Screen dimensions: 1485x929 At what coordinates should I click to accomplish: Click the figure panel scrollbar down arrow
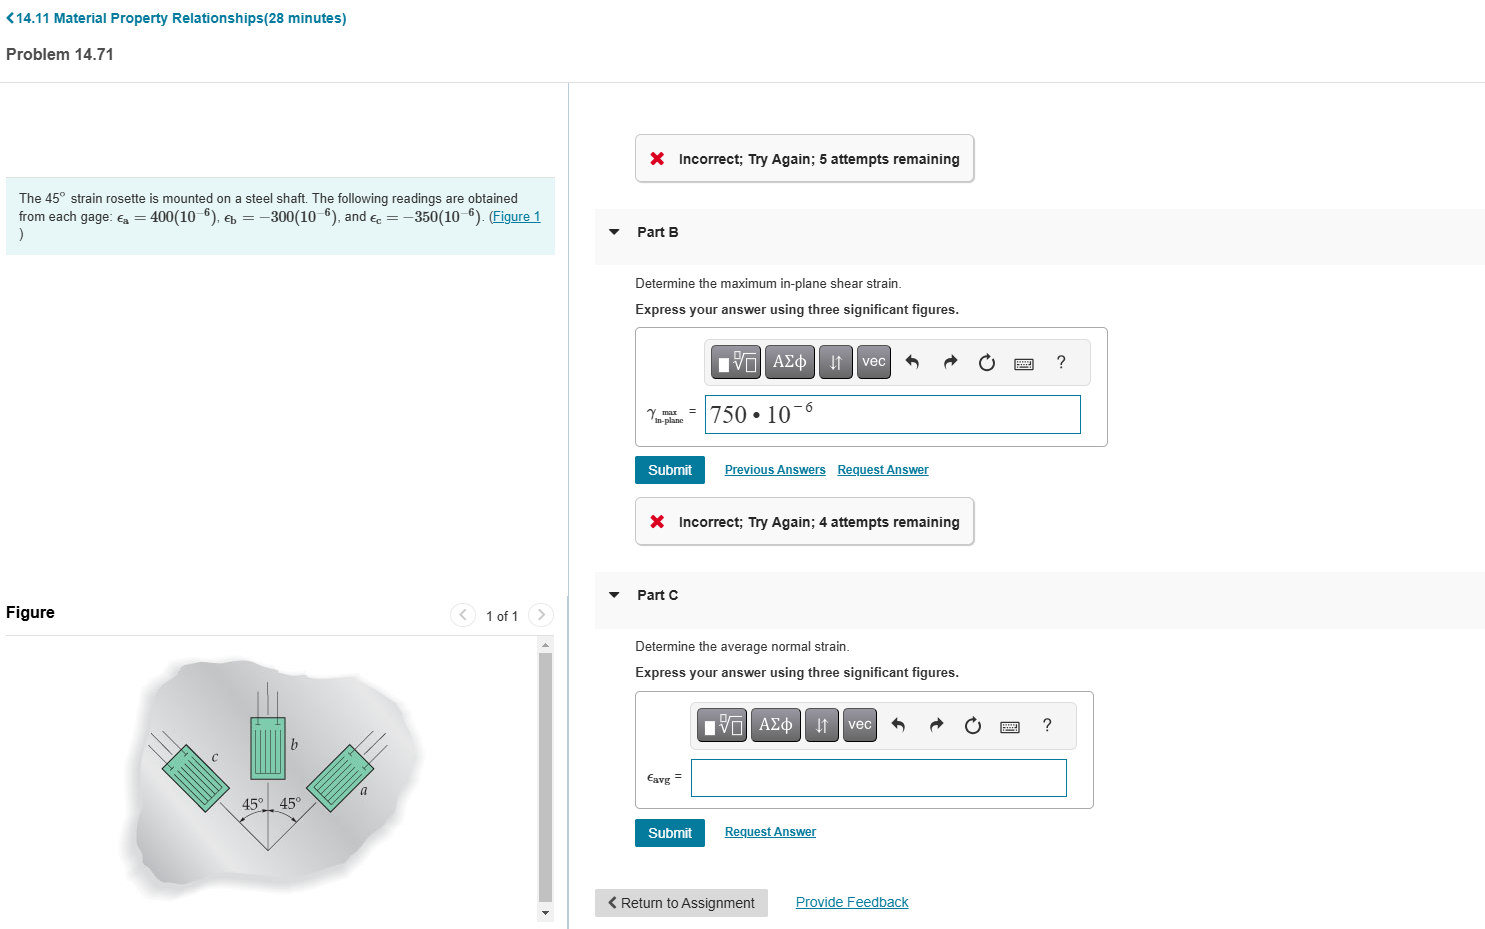click(x=545, y=912)
